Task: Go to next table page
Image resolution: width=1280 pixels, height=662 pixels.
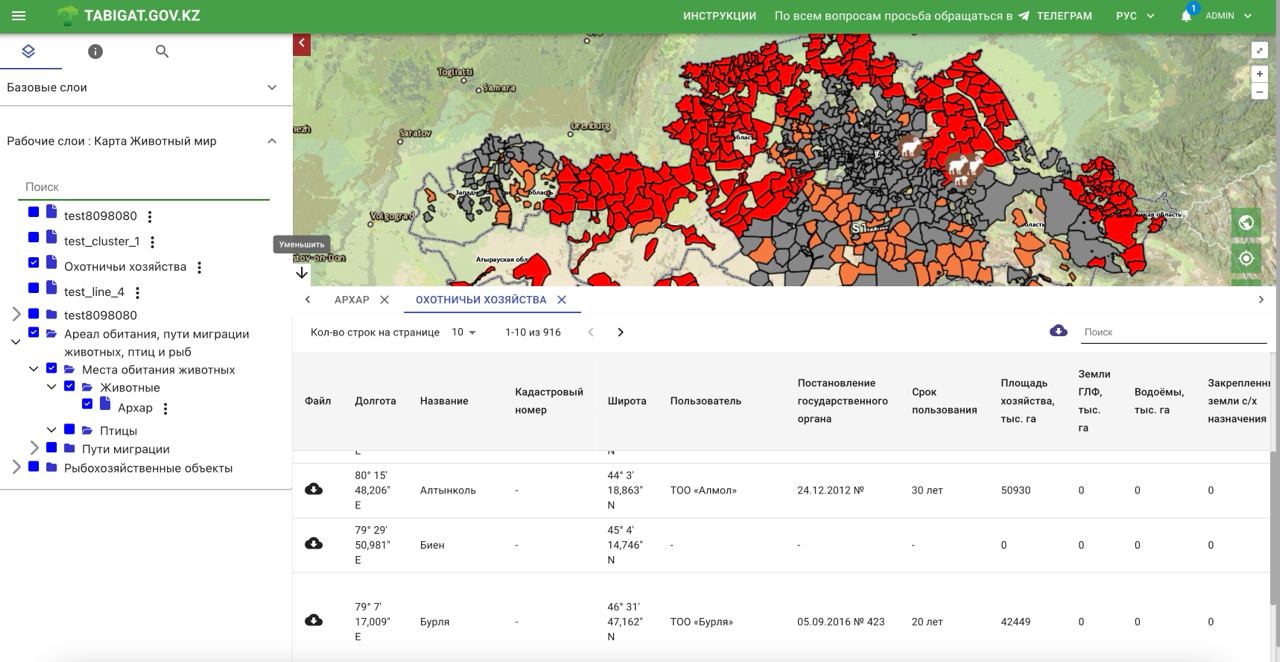Action: click(620, 332)
